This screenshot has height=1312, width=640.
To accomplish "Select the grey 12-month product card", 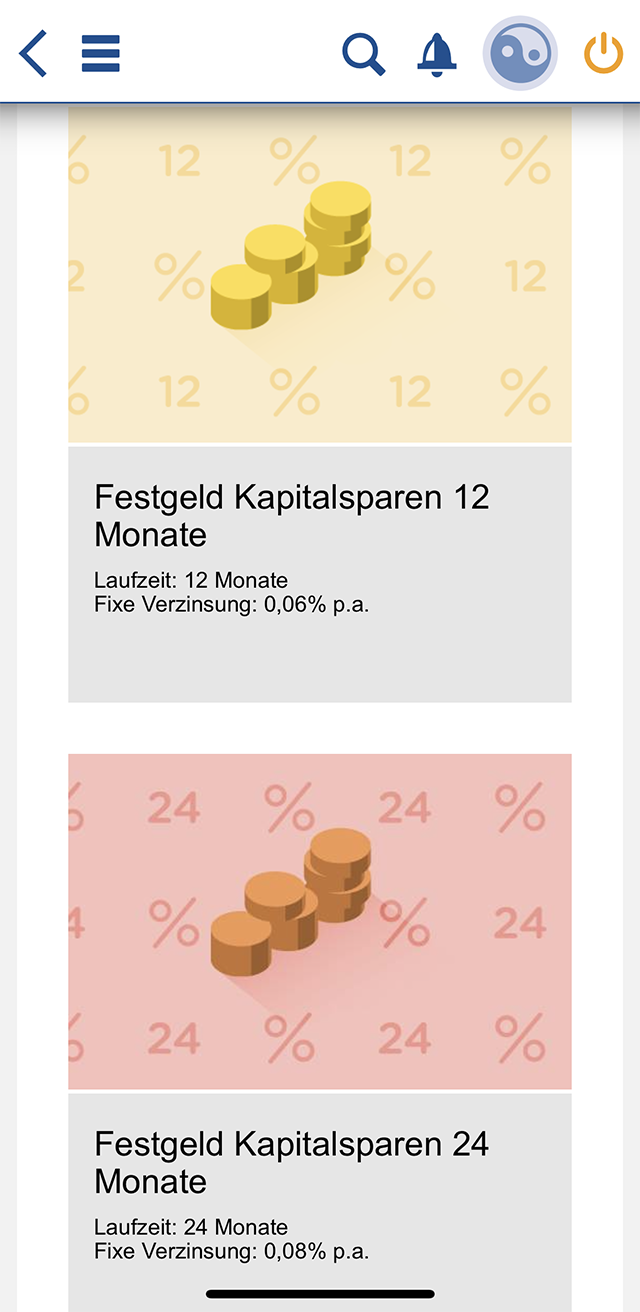I will point(320,574).
